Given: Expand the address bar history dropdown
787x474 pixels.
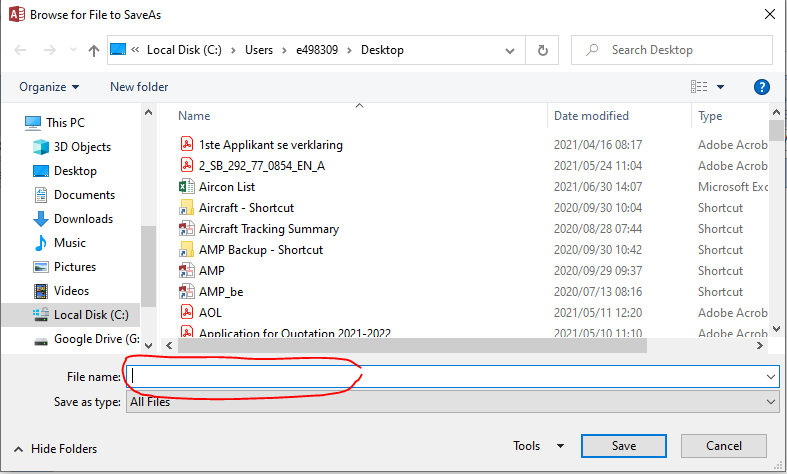Looking at the screenshot, I should [x=510, y=51].
